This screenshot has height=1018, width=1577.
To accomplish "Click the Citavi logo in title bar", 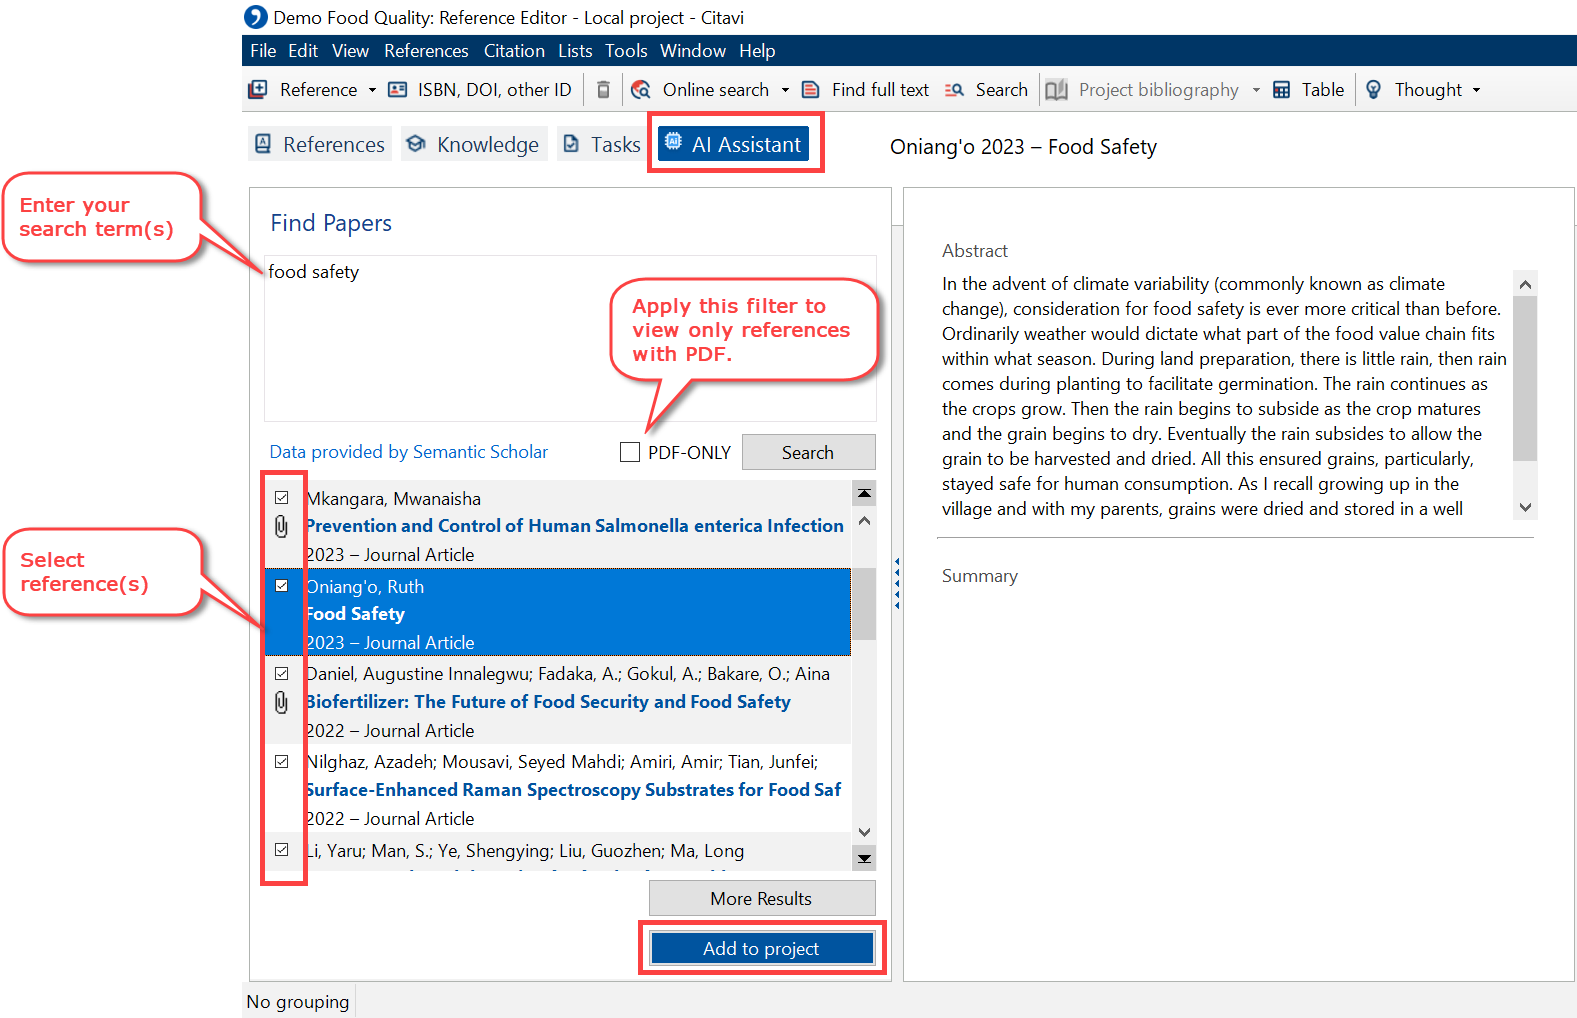I will click(x=256, y=17).
